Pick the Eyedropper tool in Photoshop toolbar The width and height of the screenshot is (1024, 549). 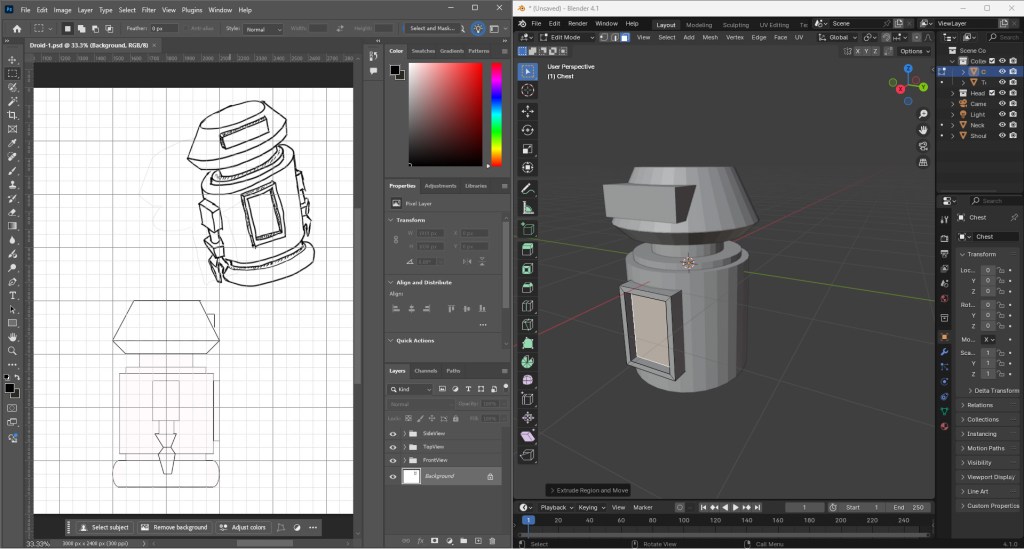[x=13, y=143]
